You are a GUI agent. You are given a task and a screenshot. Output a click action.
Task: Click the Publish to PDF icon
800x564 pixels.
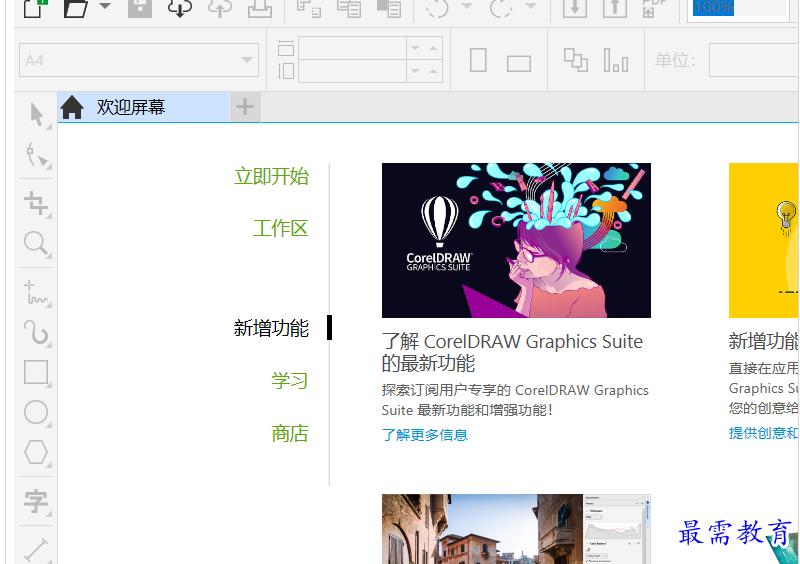click(x=655, y=8)
